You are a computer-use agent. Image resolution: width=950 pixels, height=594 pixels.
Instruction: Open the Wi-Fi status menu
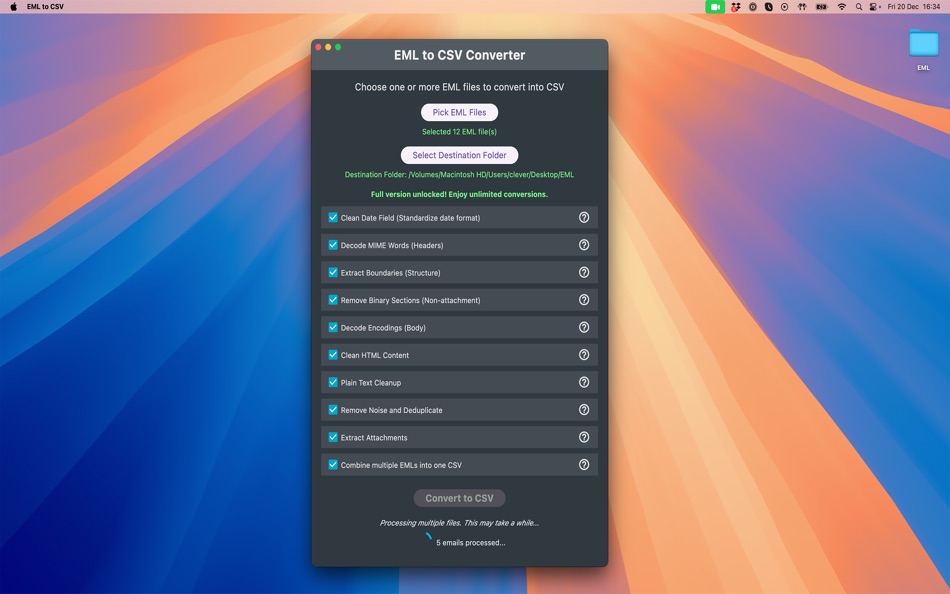(x=842, y=7)
